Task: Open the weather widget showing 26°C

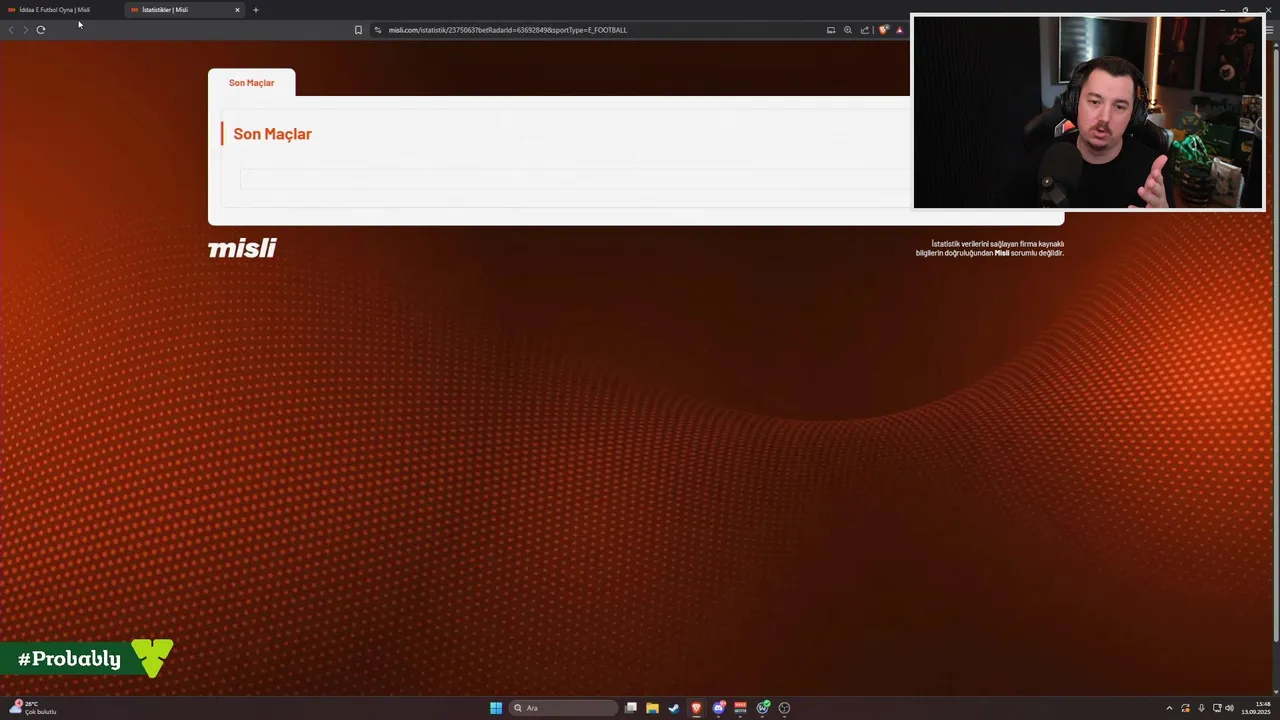Action: point(33,708)
